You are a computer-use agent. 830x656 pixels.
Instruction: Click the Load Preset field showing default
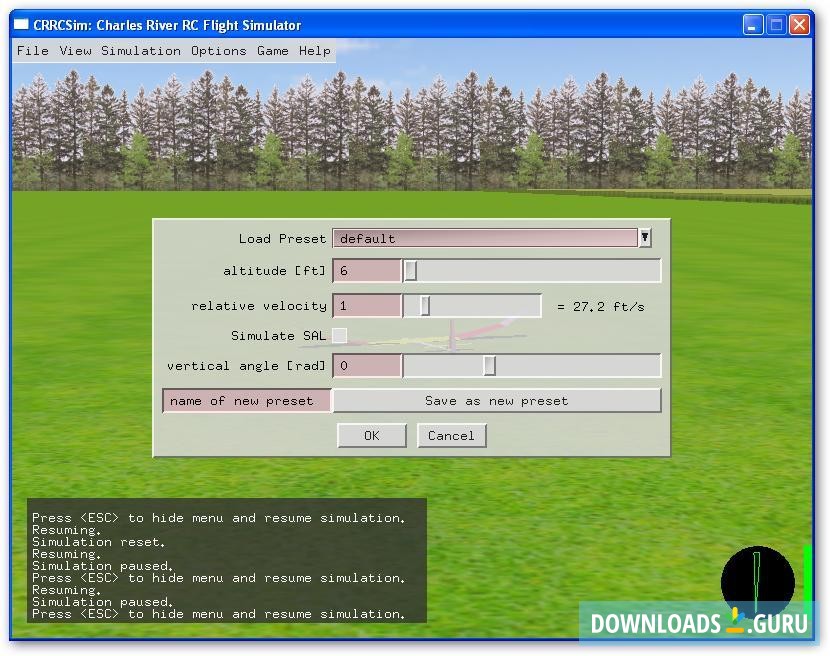[x=485, y=238]
